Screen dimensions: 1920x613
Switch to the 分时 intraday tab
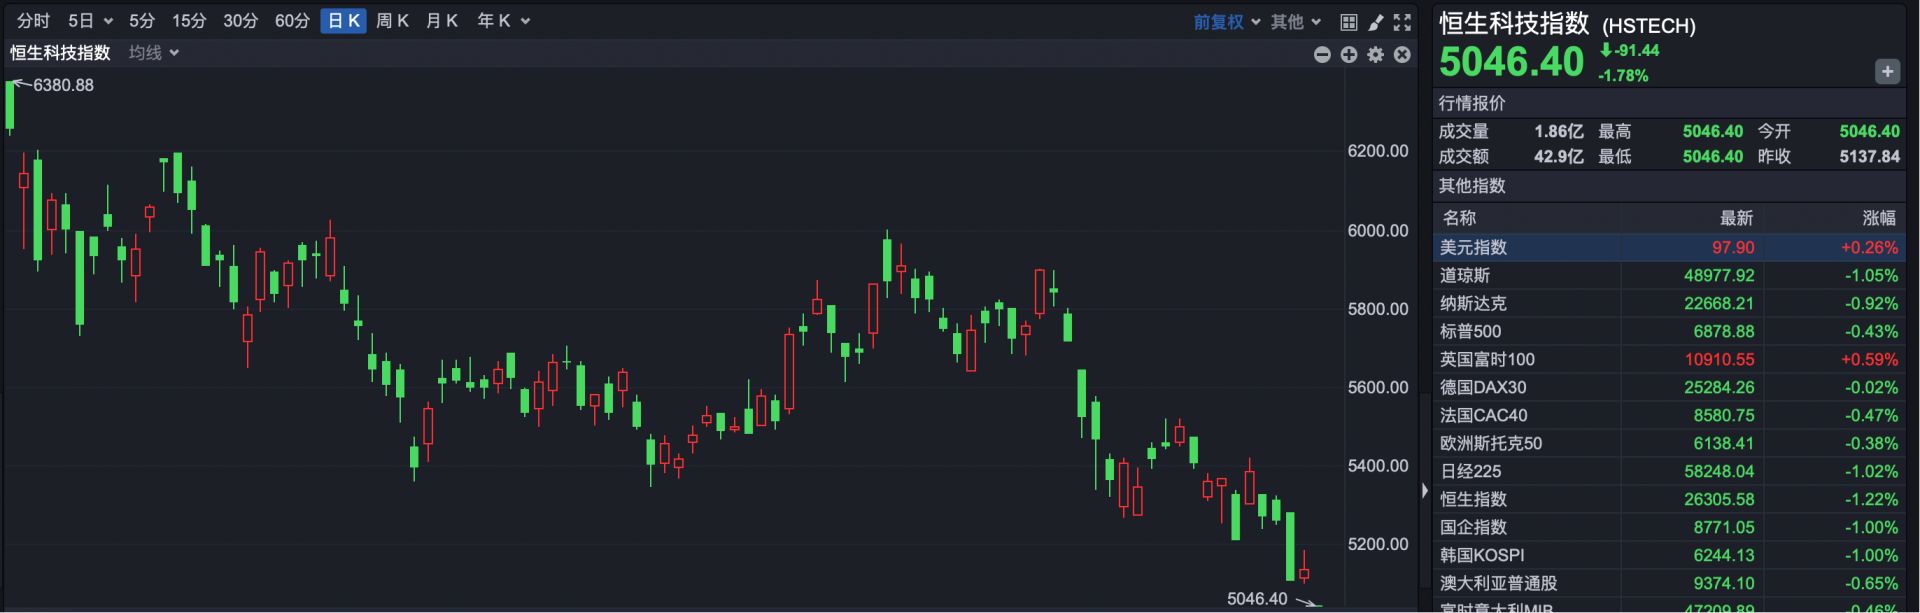33,21
